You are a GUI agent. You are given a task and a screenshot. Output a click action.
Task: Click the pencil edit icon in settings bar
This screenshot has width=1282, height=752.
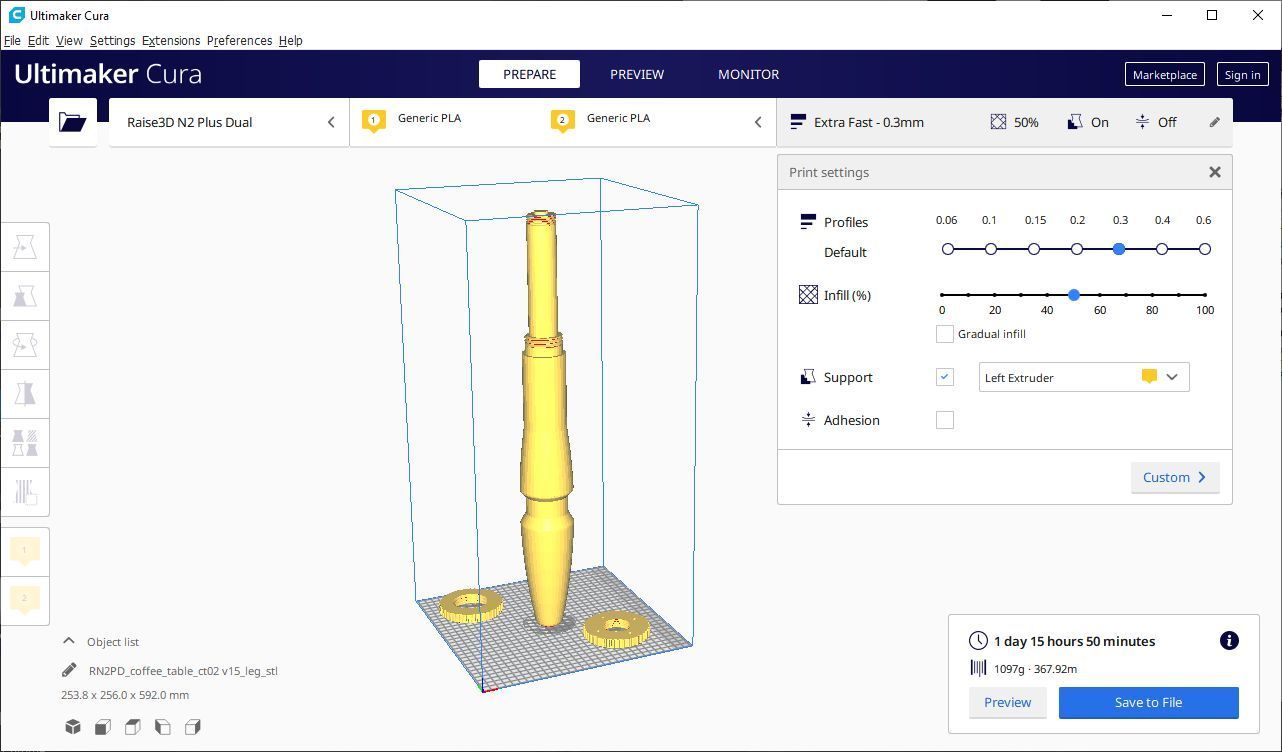tap(1215, 122)
